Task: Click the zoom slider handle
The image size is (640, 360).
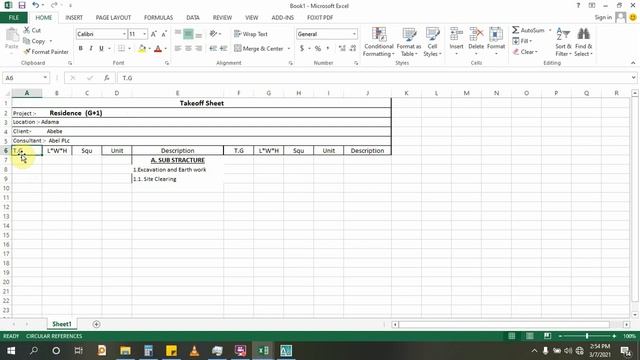Action: (587, 336)
